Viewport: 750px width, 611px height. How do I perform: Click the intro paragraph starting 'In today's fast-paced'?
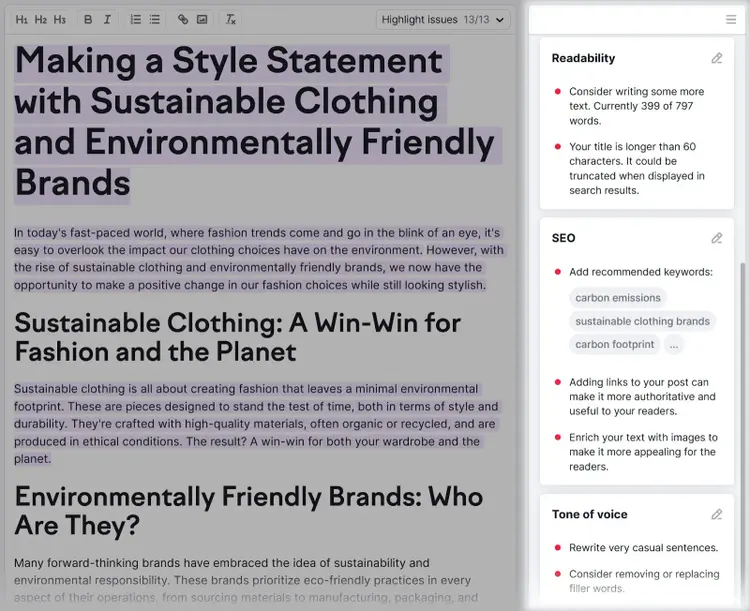(259, 259)
